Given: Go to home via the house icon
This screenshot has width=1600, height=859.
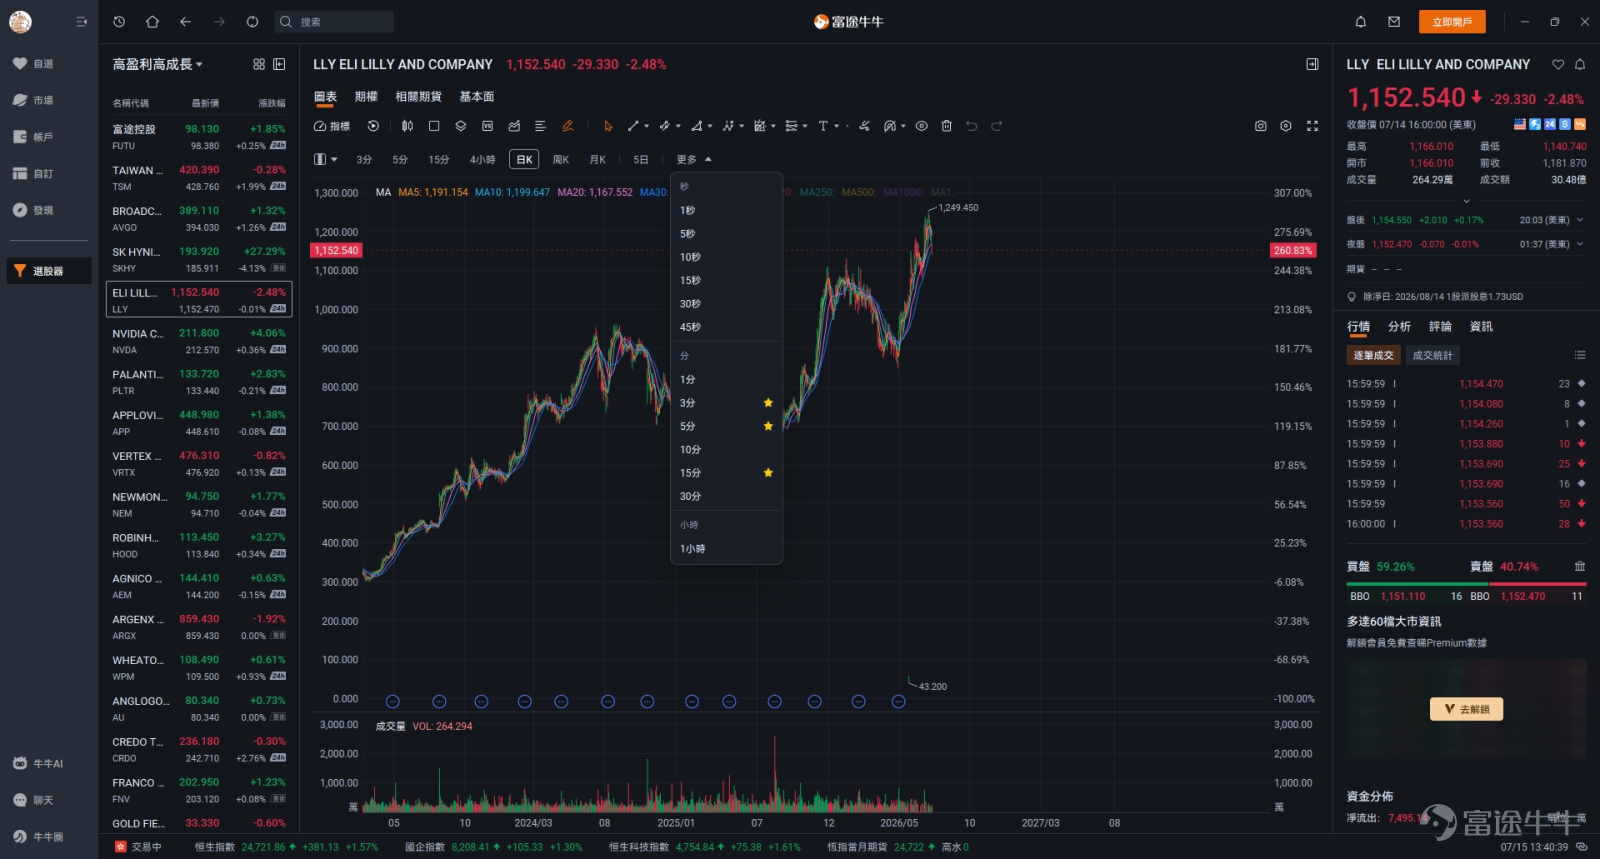Looking at the screenshot, I should (x=152, y=21).
